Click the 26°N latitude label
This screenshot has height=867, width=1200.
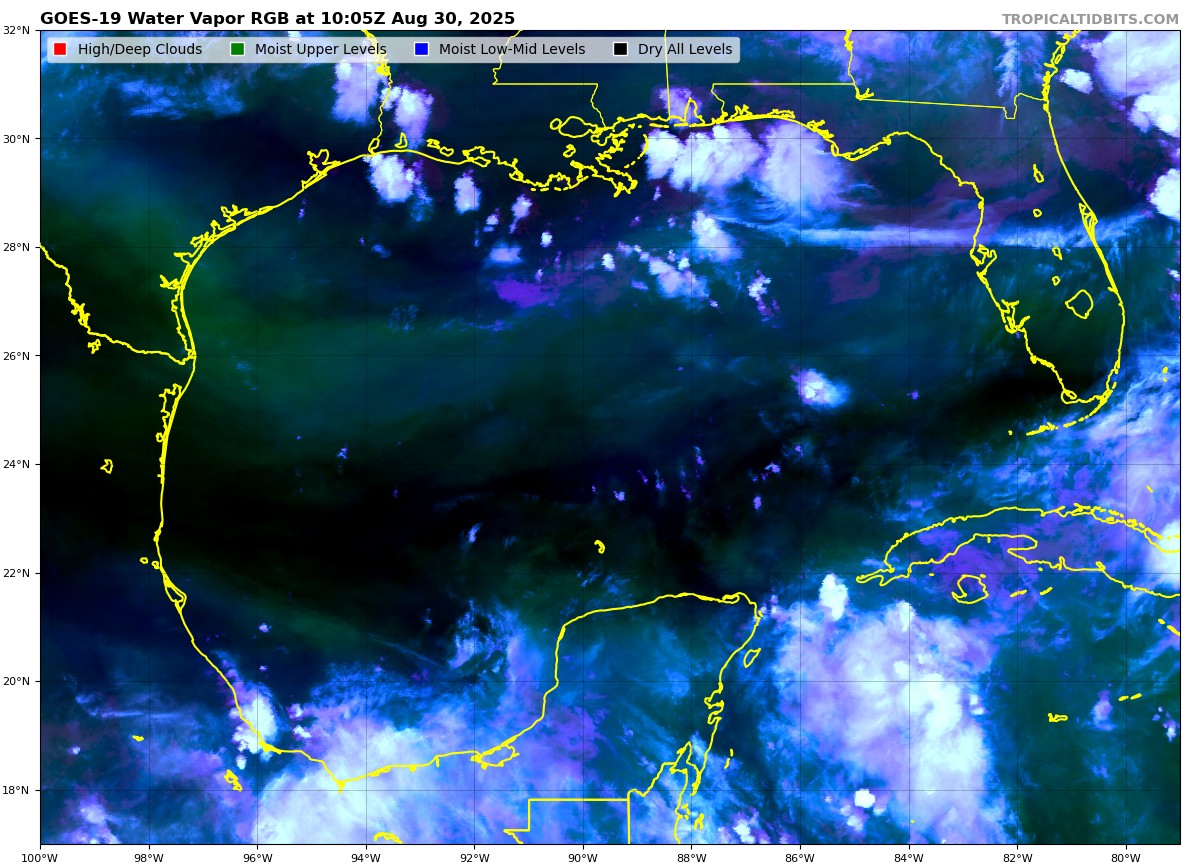[x=20, y=356]
